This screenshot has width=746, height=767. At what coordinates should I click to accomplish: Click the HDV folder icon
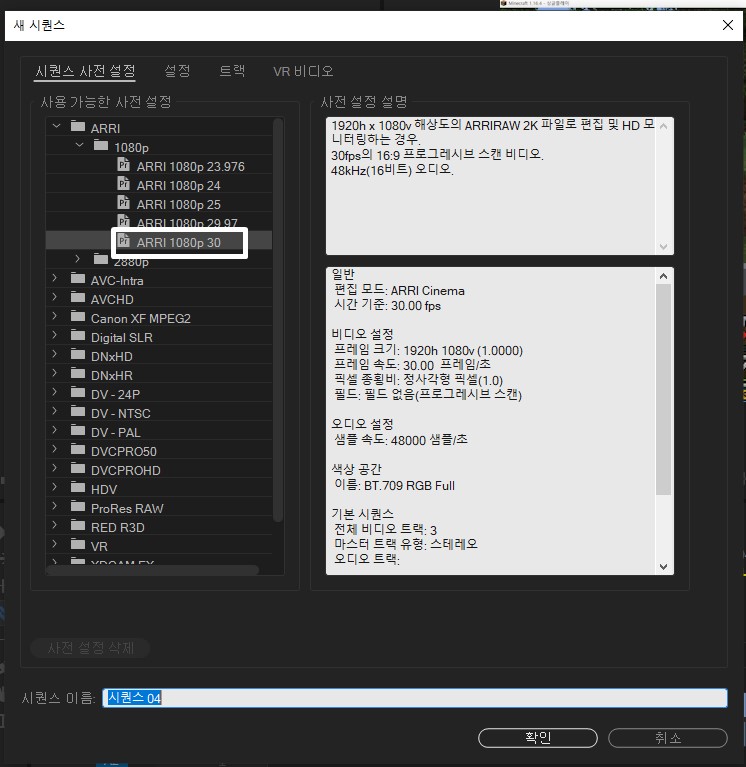(x=78, y=488)
